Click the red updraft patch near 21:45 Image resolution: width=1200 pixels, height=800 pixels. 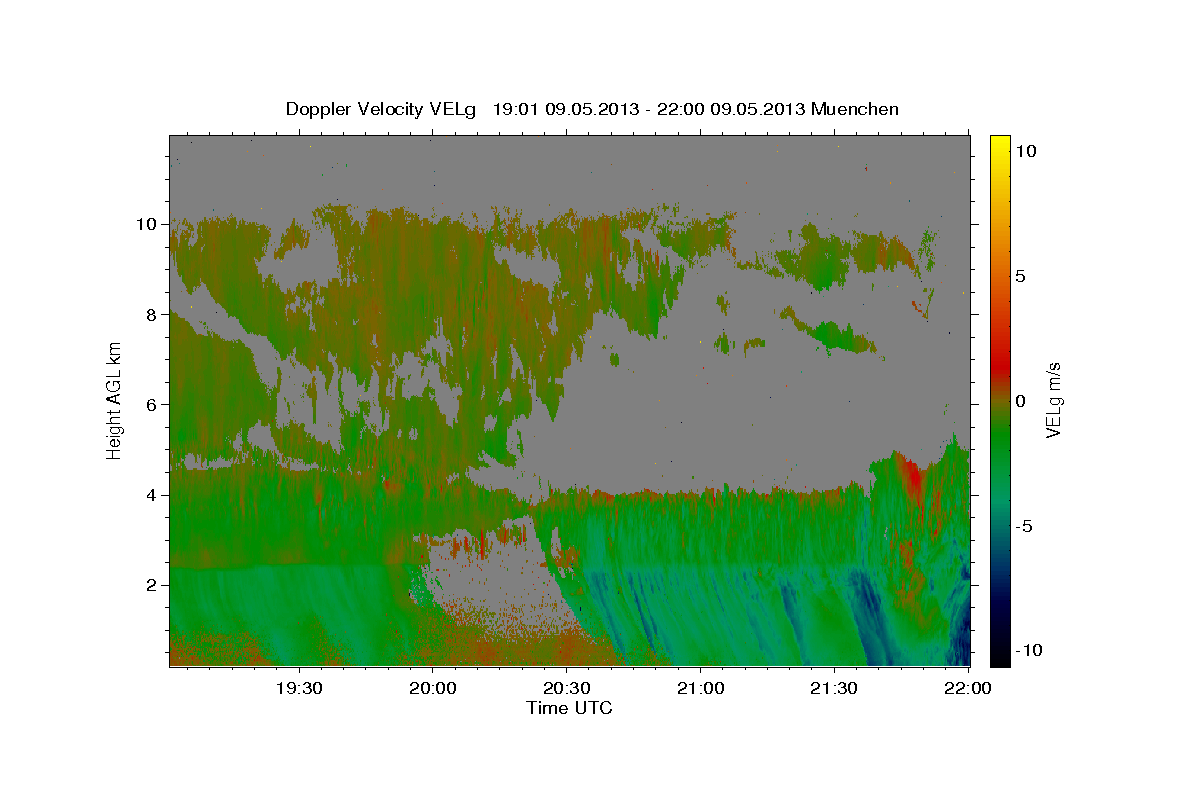coord(913,473)
